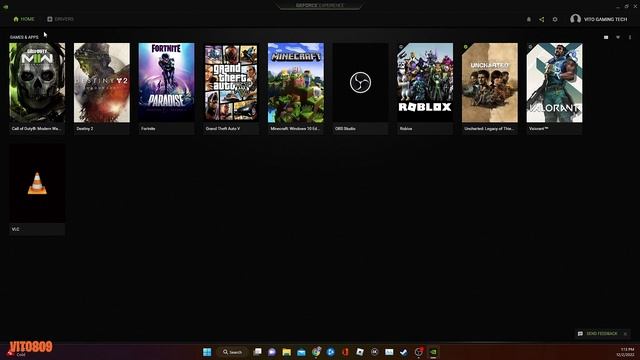Click the Send Feedback button
640x360 pixels.
[x=598, y=334]
